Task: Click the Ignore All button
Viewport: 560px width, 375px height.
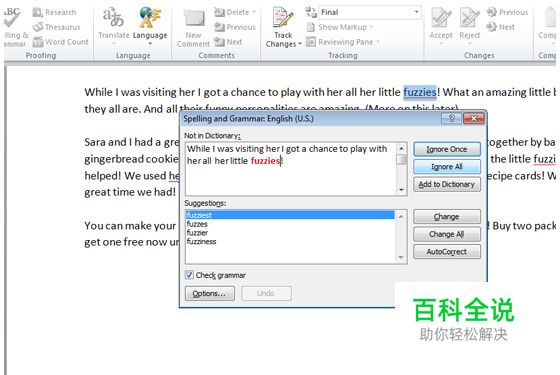Action: (x=447, y=167)
